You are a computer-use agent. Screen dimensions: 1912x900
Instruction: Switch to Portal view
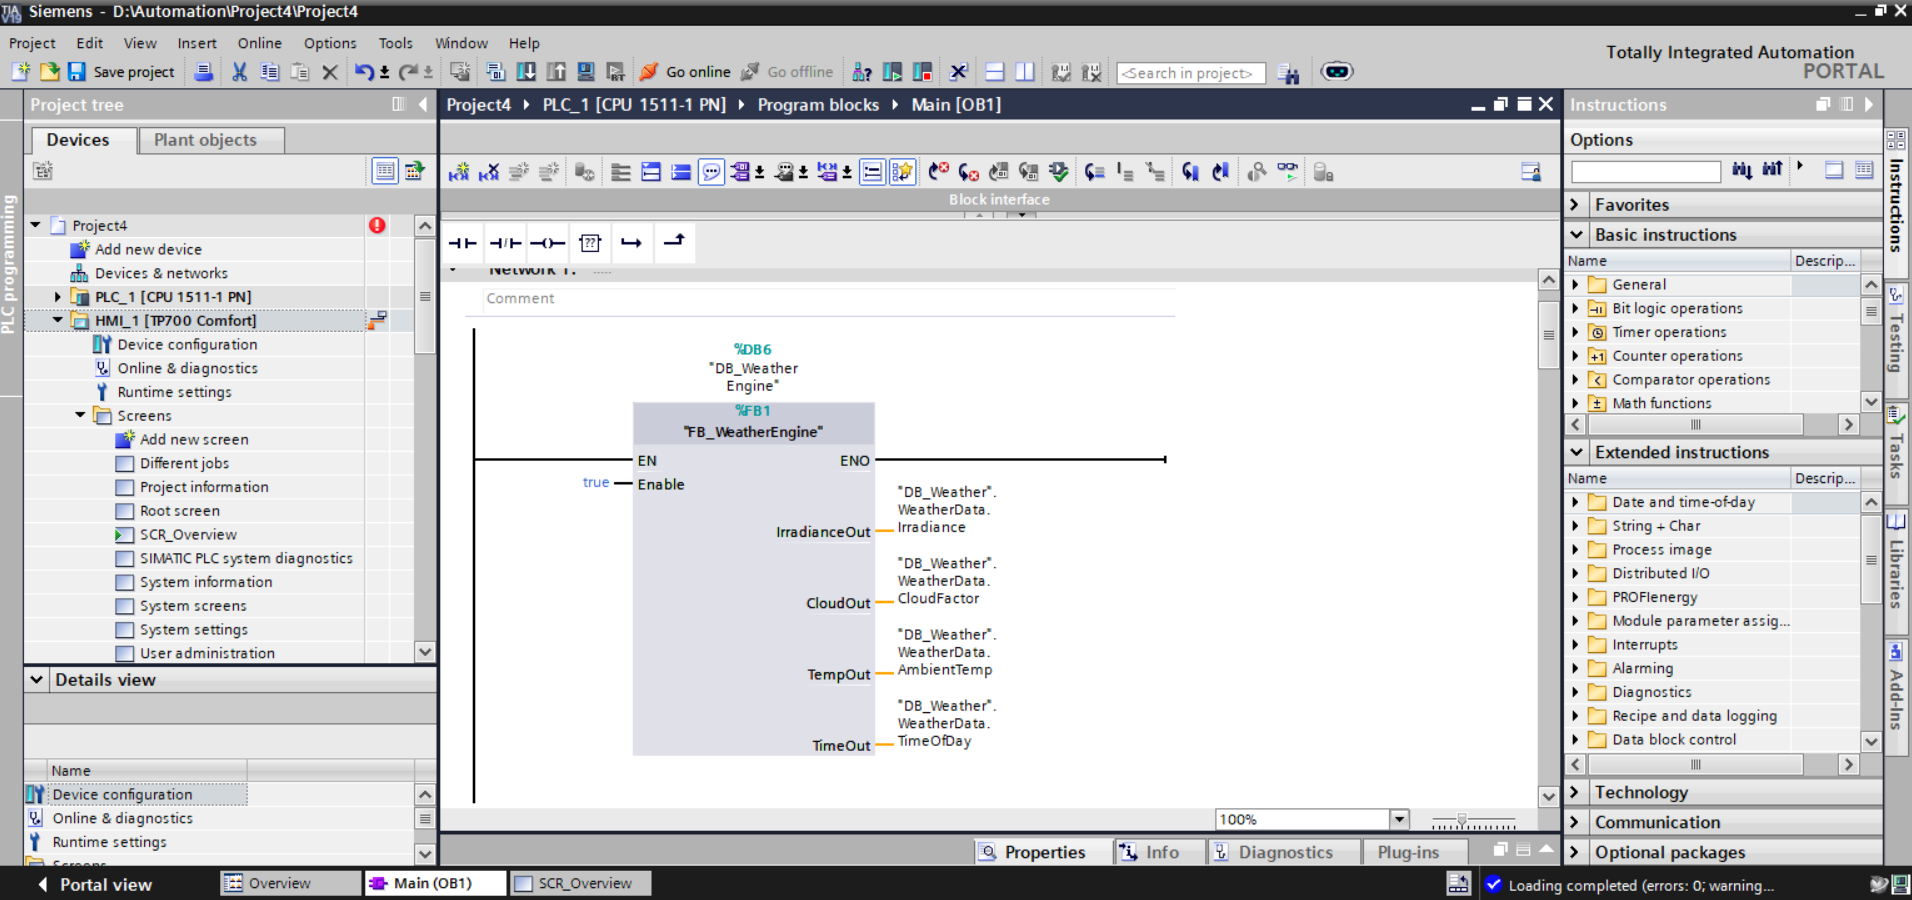(95, 884)
